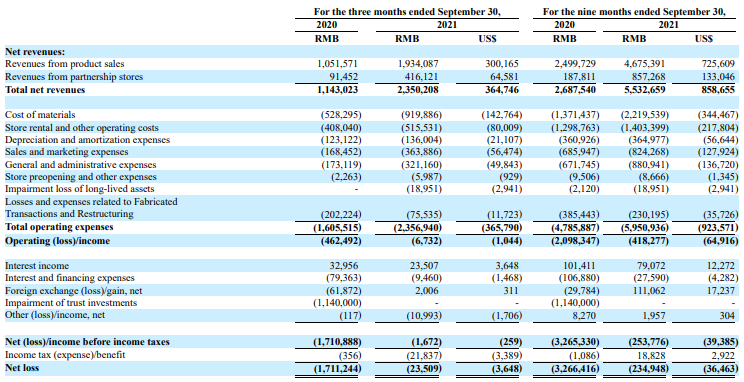Select 'For the three months ended September 30,' header
This screenshot has height=382, width=744.
tap(407, 12)
